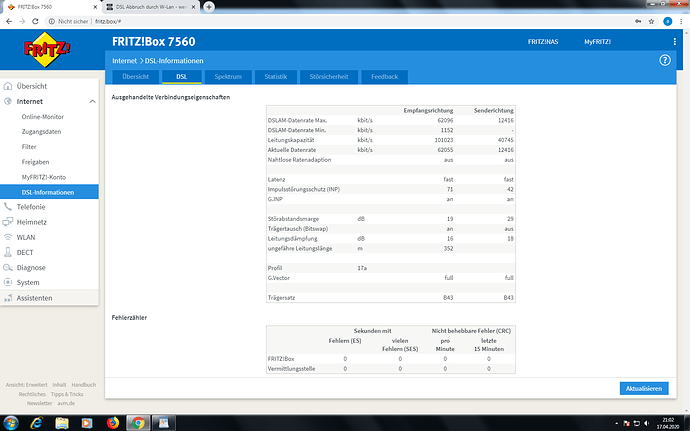Click the password key icon in address bar

pos(638,21)
